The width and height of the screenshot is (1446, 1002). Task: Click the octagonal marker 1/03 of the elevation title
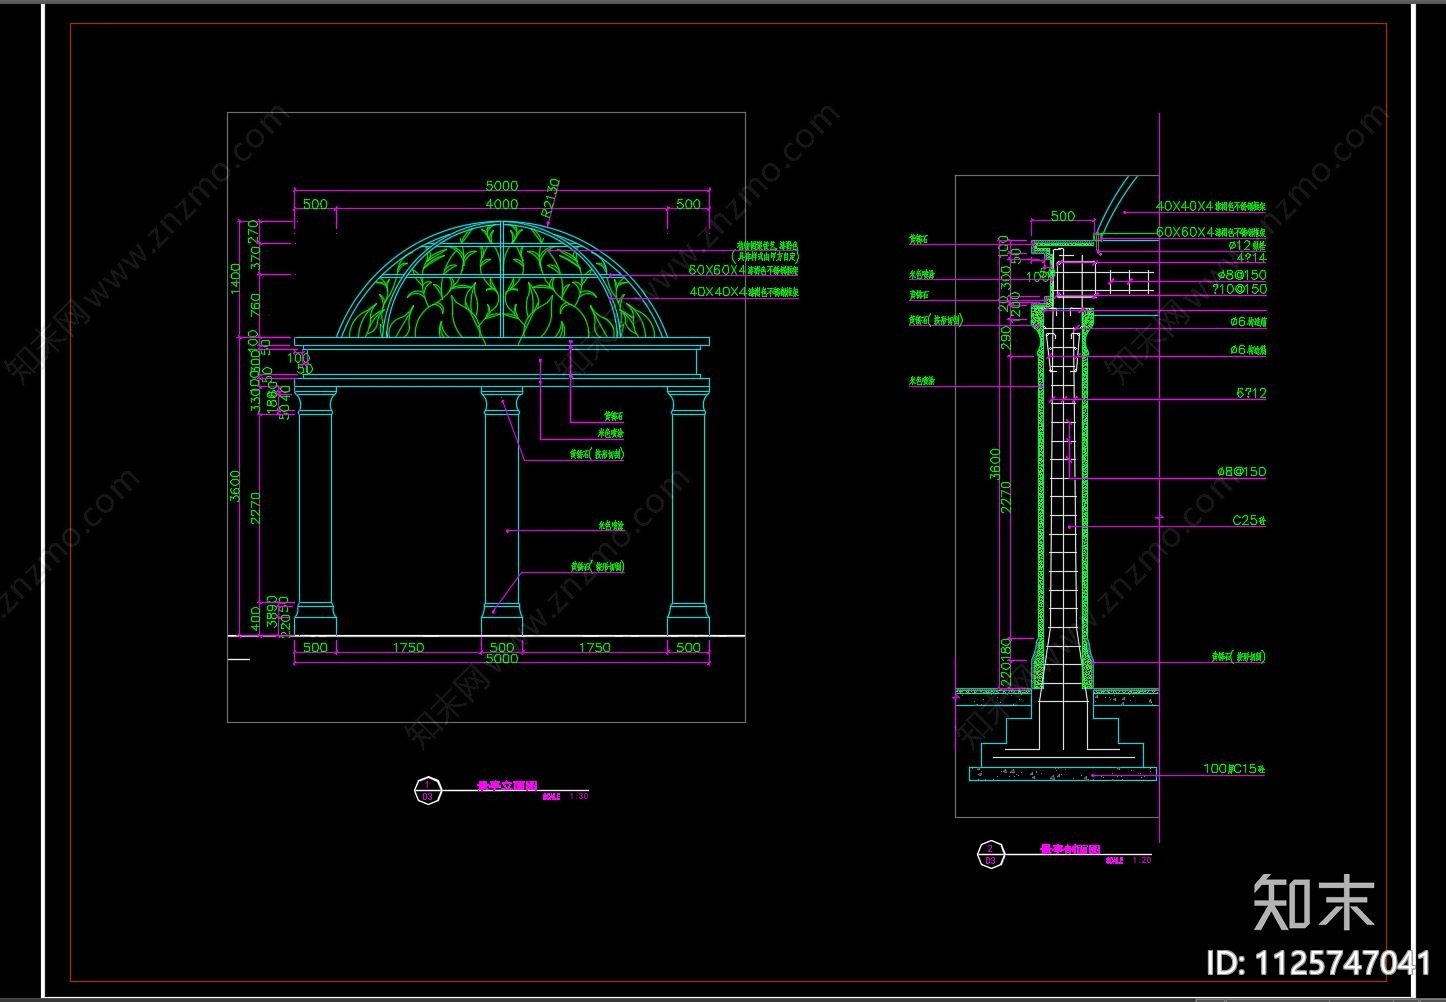tap(427, 790)
